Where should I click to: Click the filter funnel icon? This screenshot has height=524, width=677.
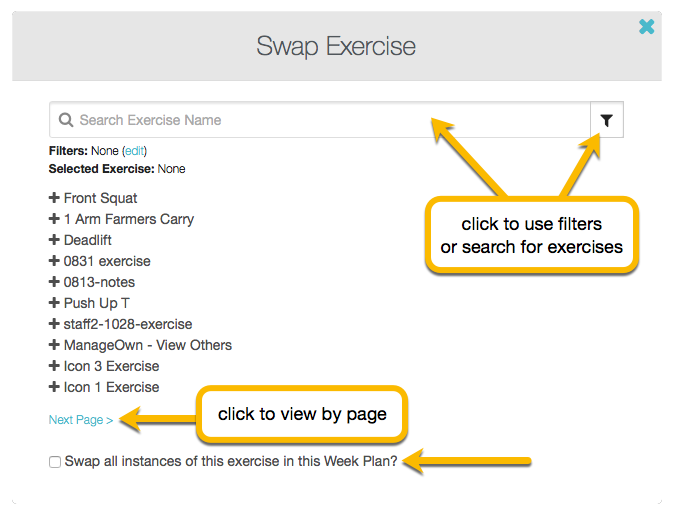pos(606,120)
